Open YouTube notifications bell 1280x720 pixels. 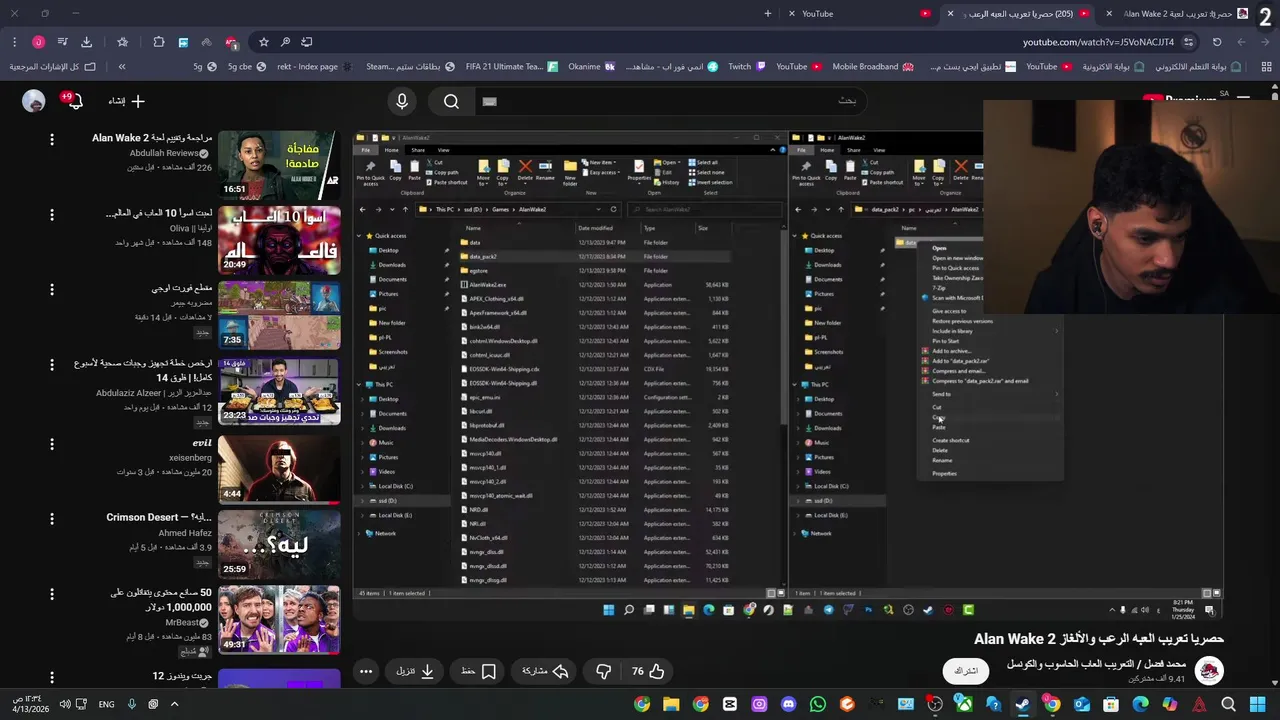click(x=75, y=101)
